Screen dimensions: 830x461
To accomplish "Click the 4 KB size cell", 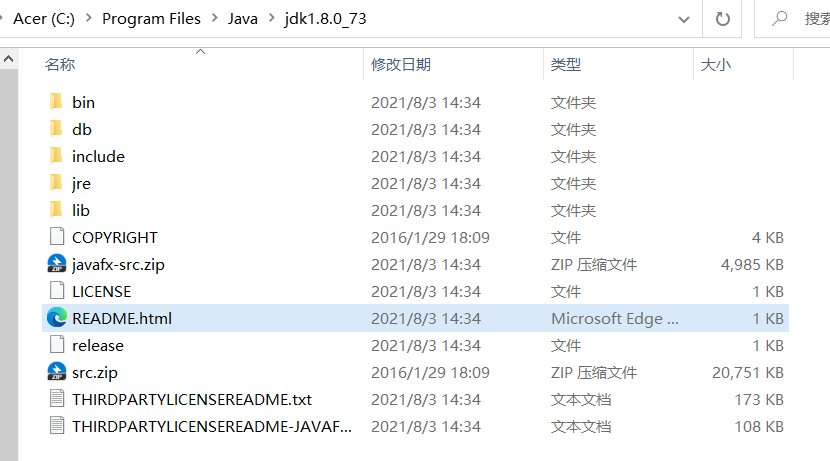I will point(768,237).
